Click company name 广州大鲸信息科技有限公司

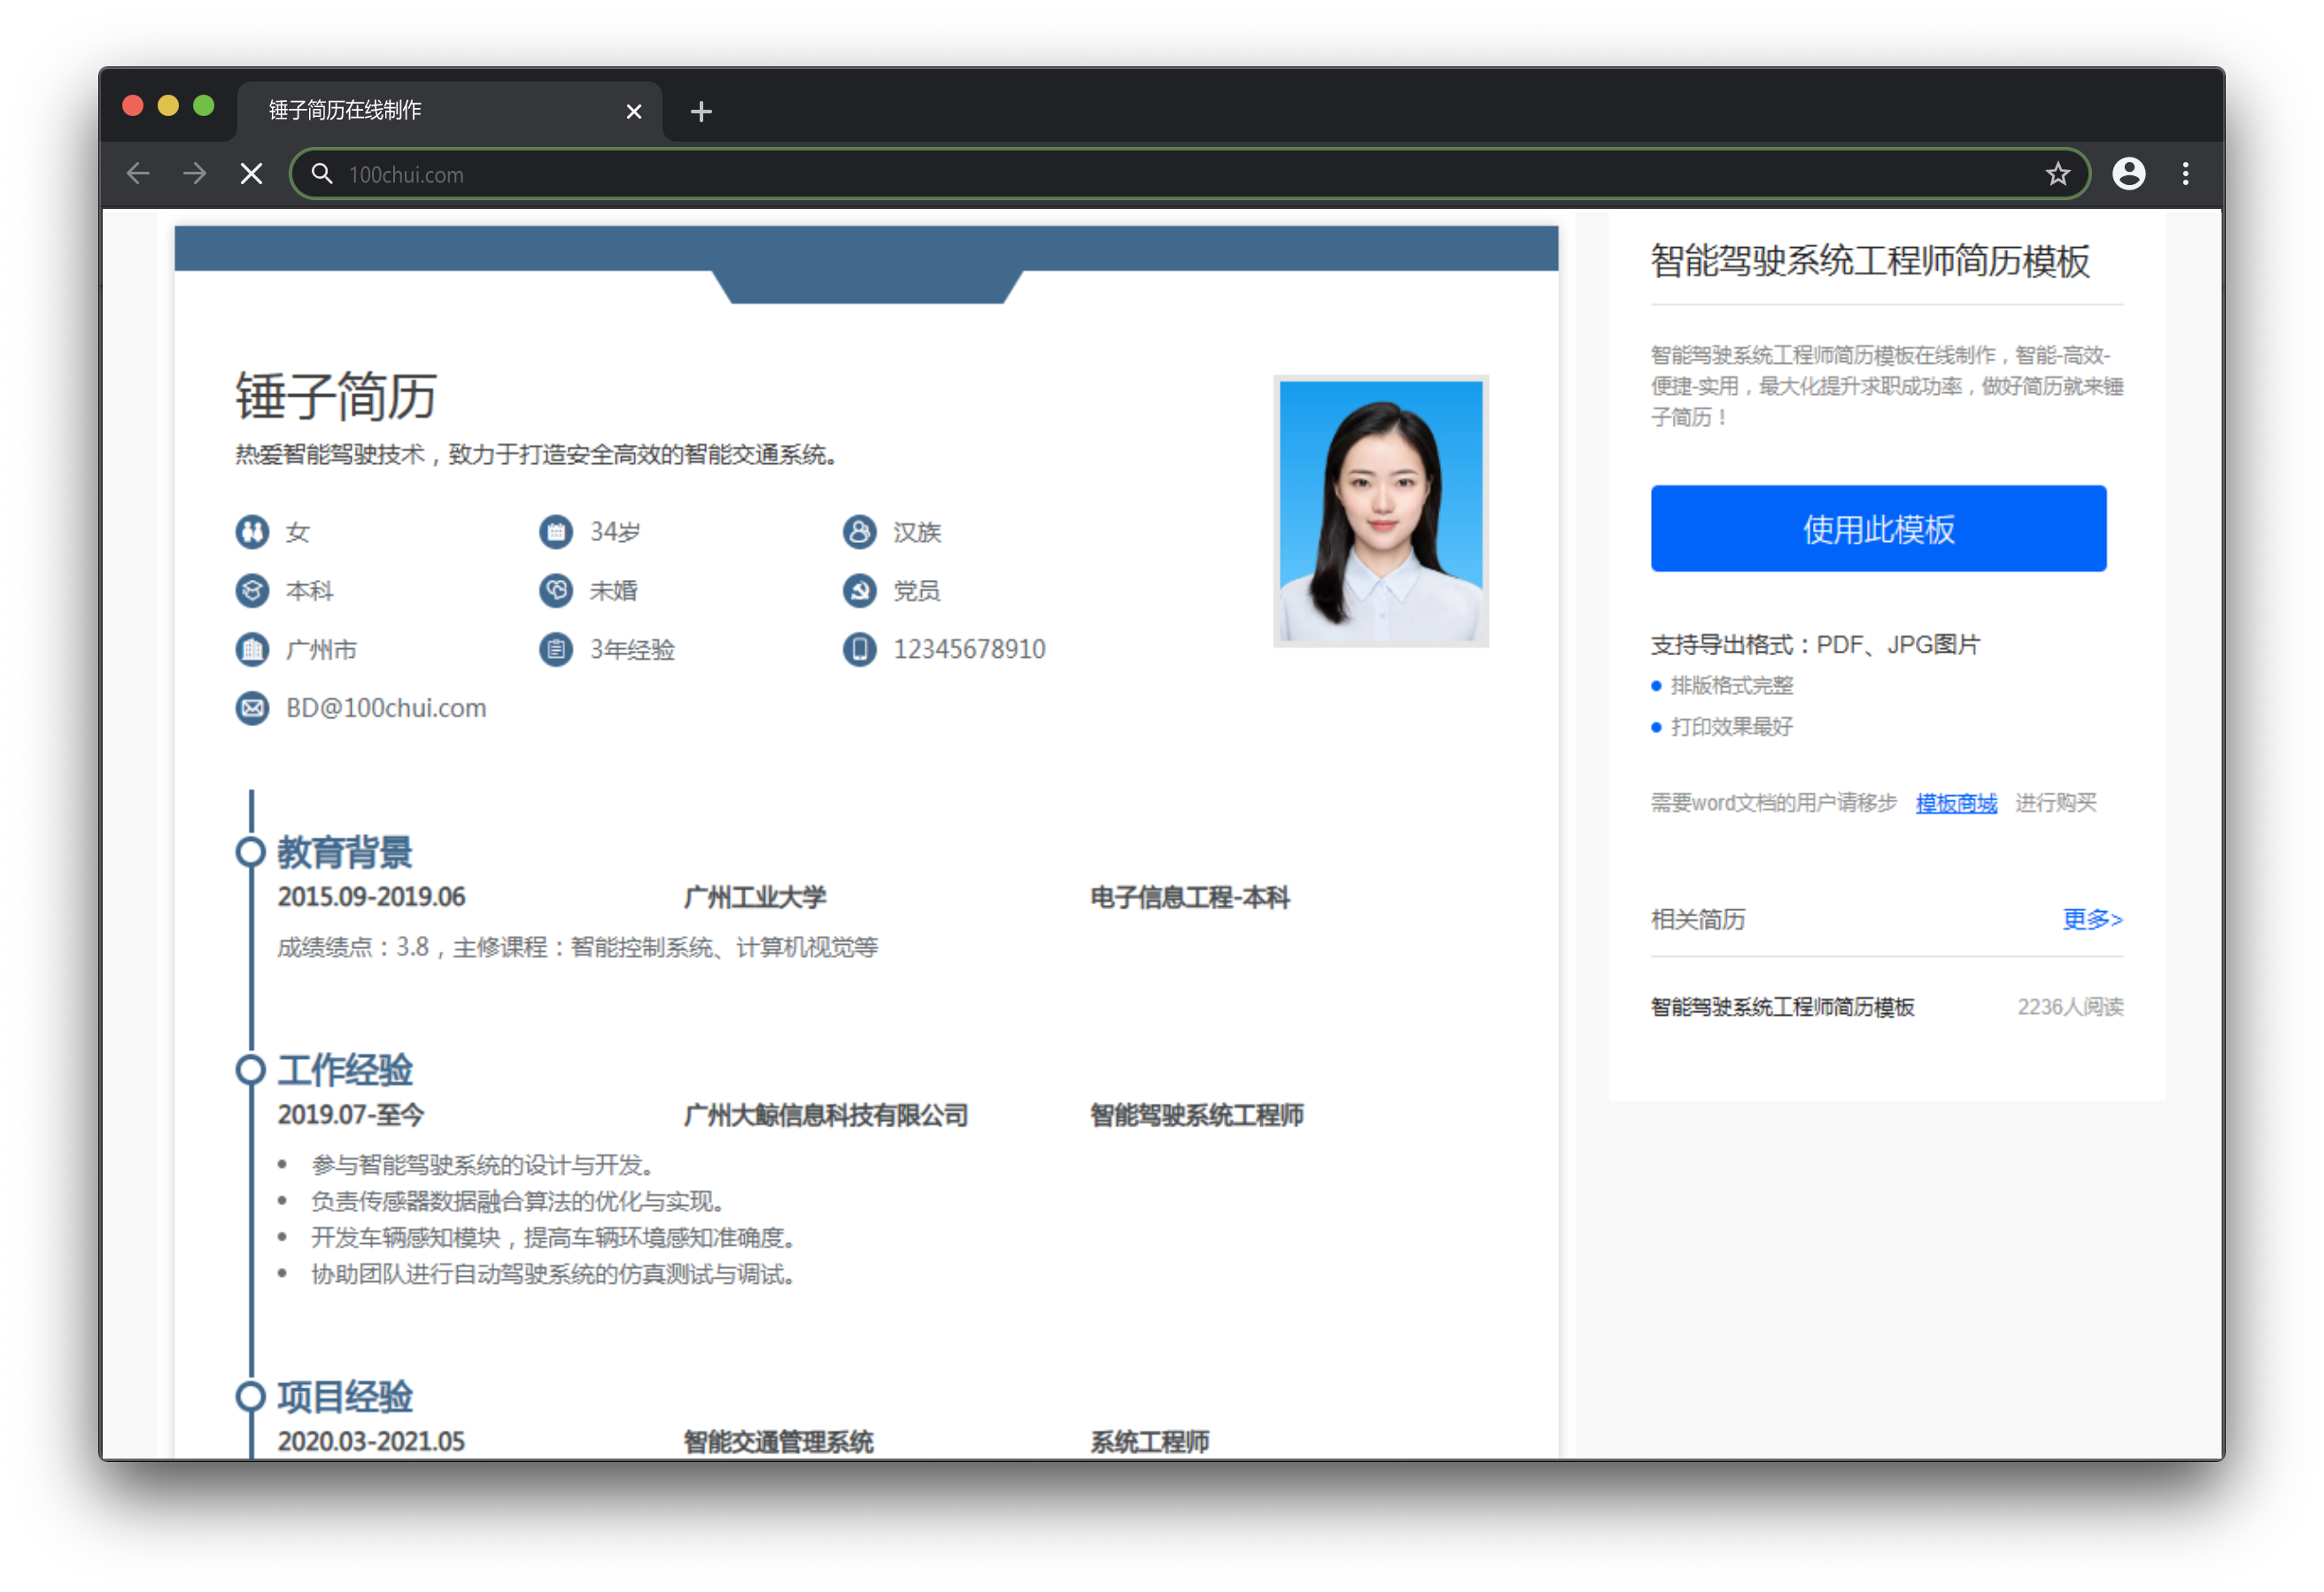click(826, 1116)
